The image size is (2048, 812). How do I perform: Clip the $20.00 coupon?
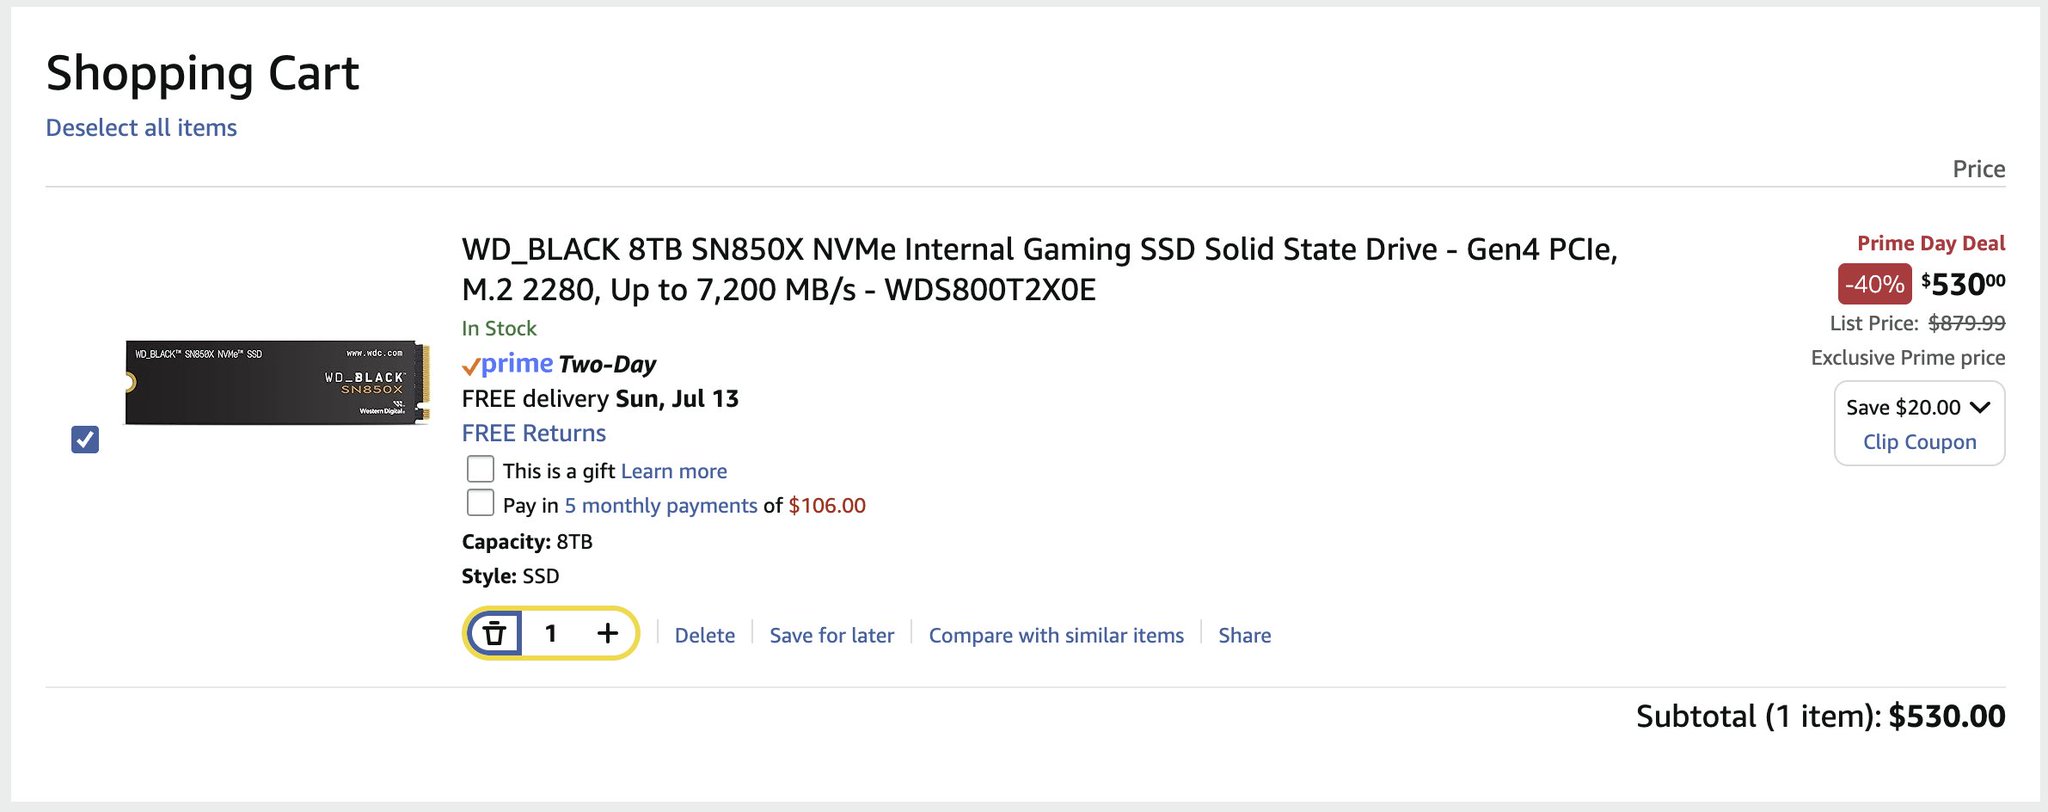[1920, 442]
